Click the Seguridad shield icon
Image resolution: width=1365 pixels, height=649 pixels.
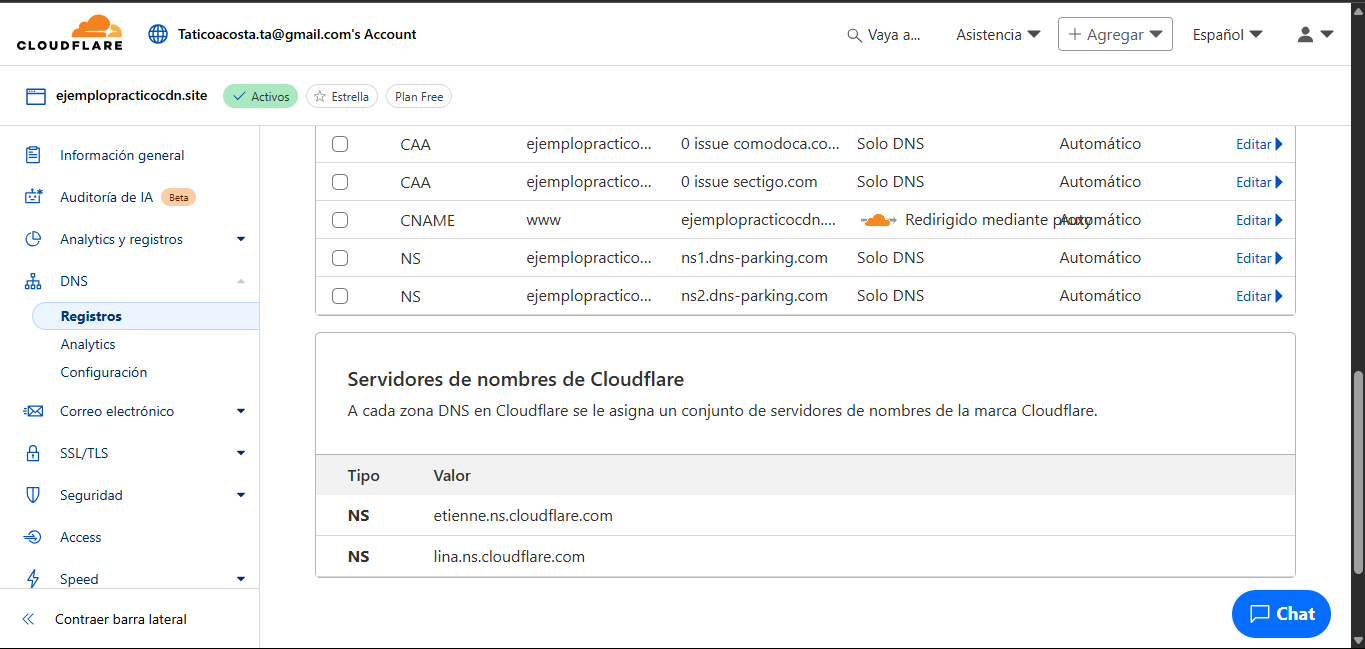(x=33, y=495)
